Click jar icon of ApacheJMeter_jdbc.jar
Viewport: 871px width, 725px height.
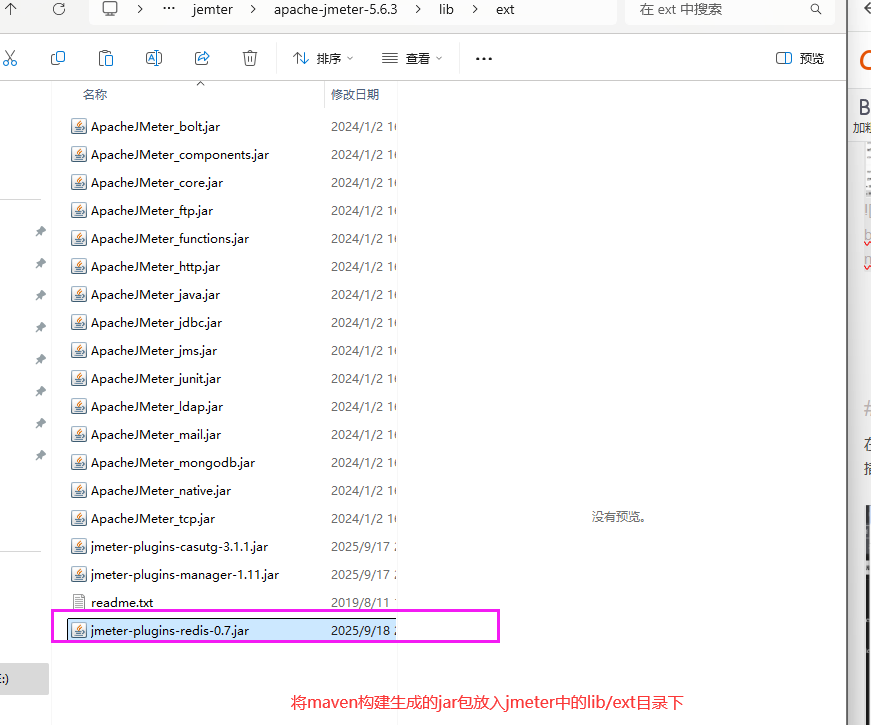(x=79, y=323)
